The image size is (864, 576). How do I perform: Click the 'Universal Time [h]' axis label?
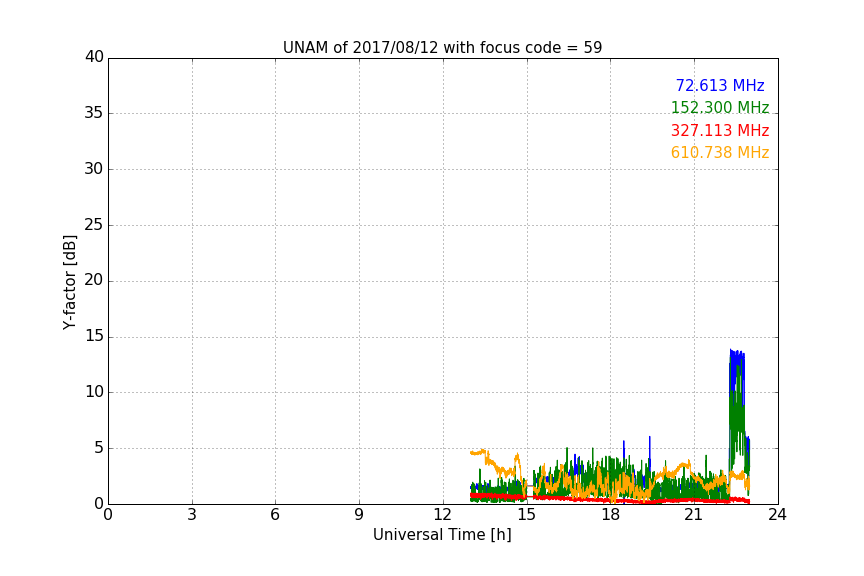(x=442, y=535)
